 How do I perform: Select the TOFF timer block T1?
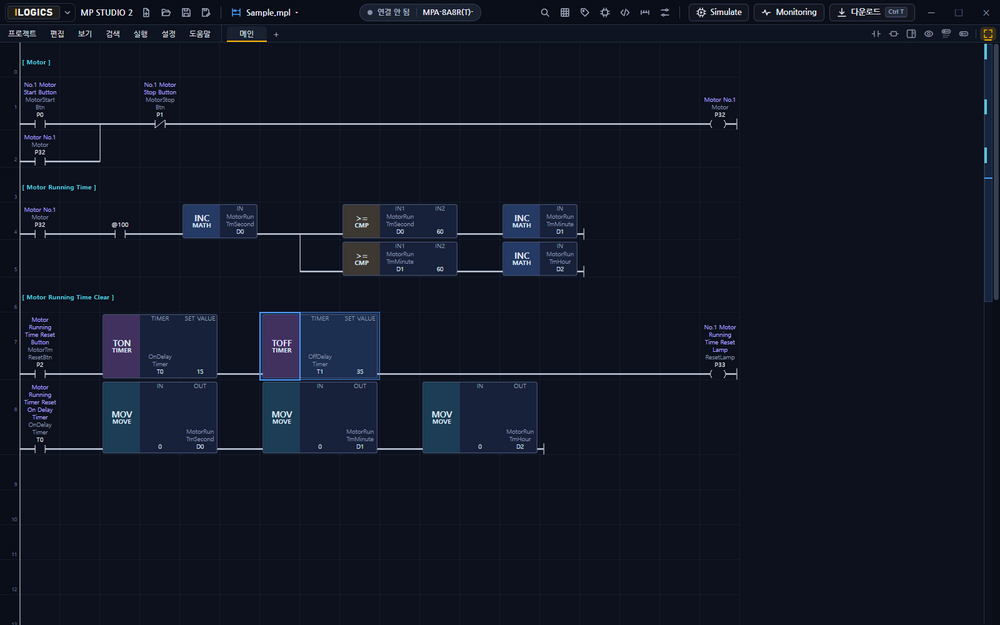click(320, 346)
